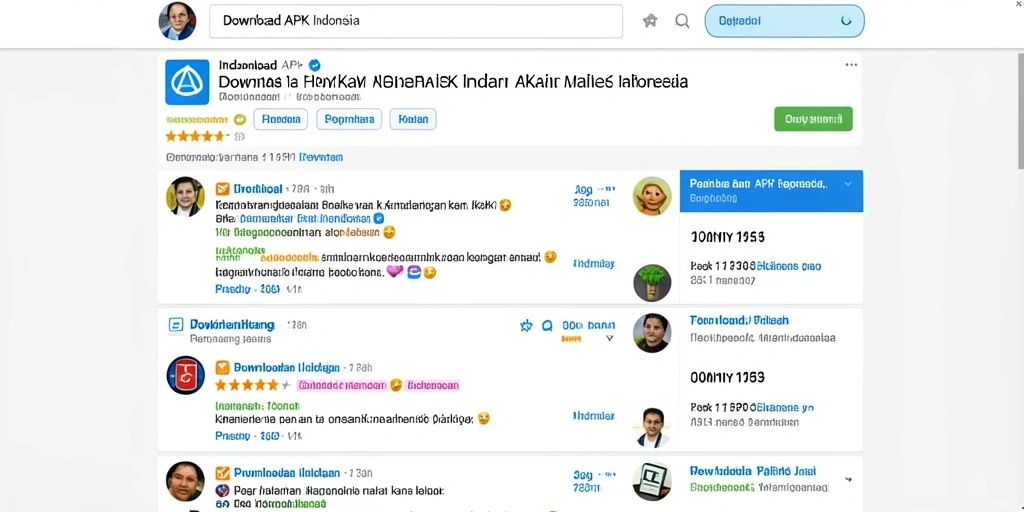Click the star icon in DovkirlenHtang row
The height and width of the screenshot is (512, 1024).
pyautogui.click(x=526, y=325)
